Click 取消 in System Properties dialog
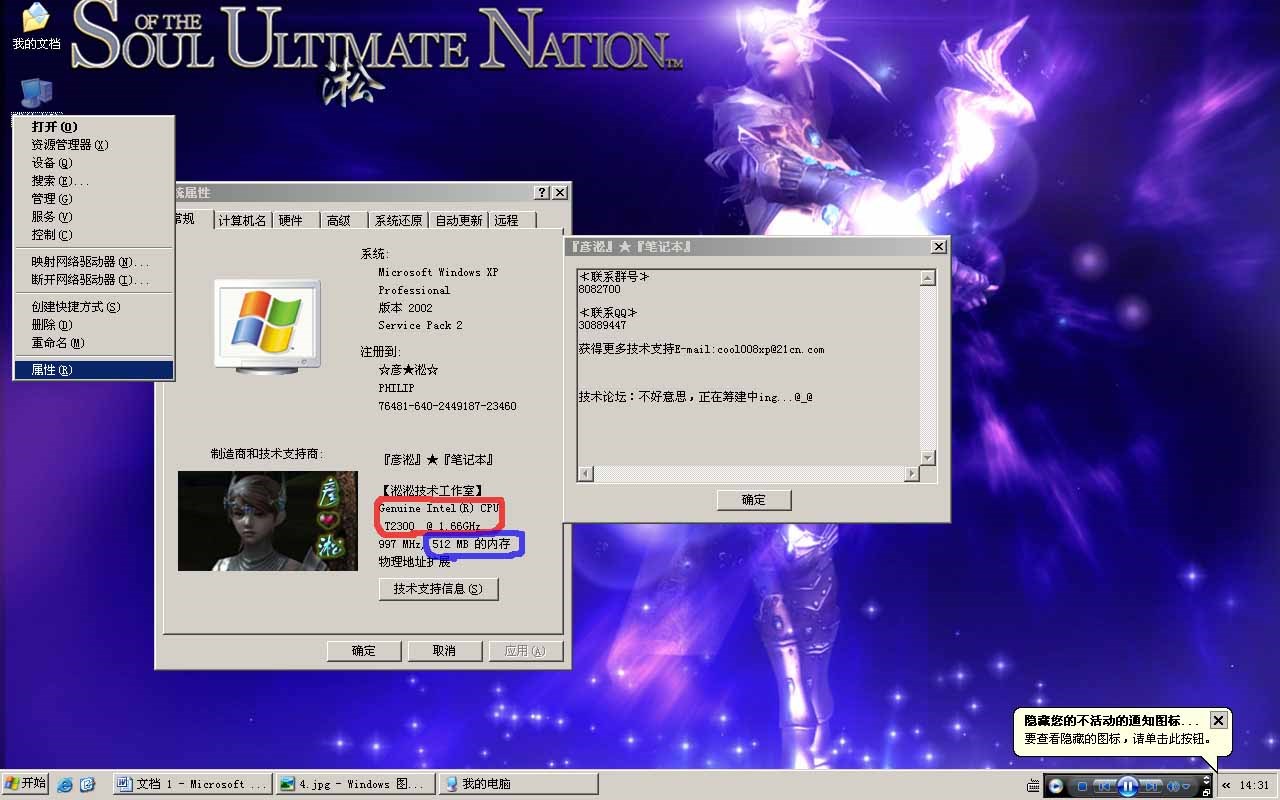This screenshot has height=800, width=1280. [445, 651]
